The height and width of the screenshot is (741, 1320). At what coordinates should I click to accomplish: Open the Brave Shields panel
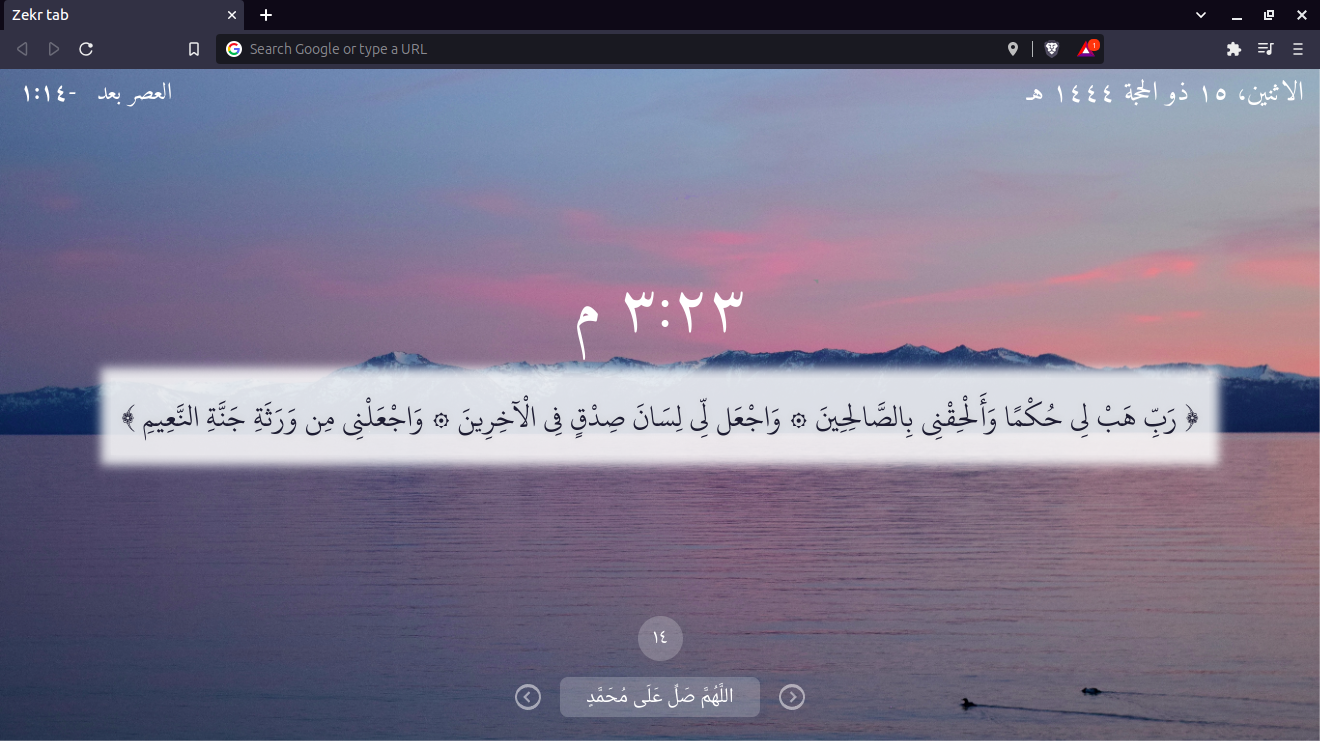pos(1051,48)
